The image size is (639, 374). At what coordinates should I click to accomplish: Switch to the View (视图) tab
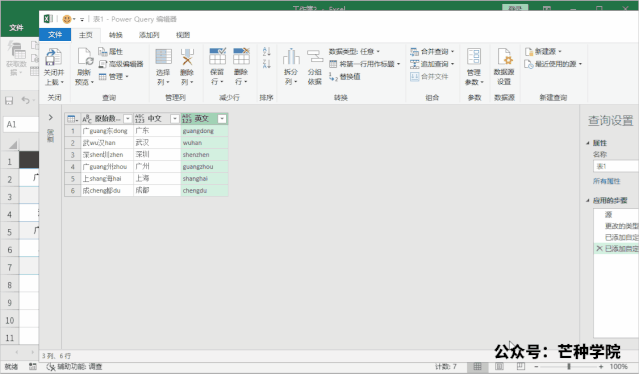[183, 35]
